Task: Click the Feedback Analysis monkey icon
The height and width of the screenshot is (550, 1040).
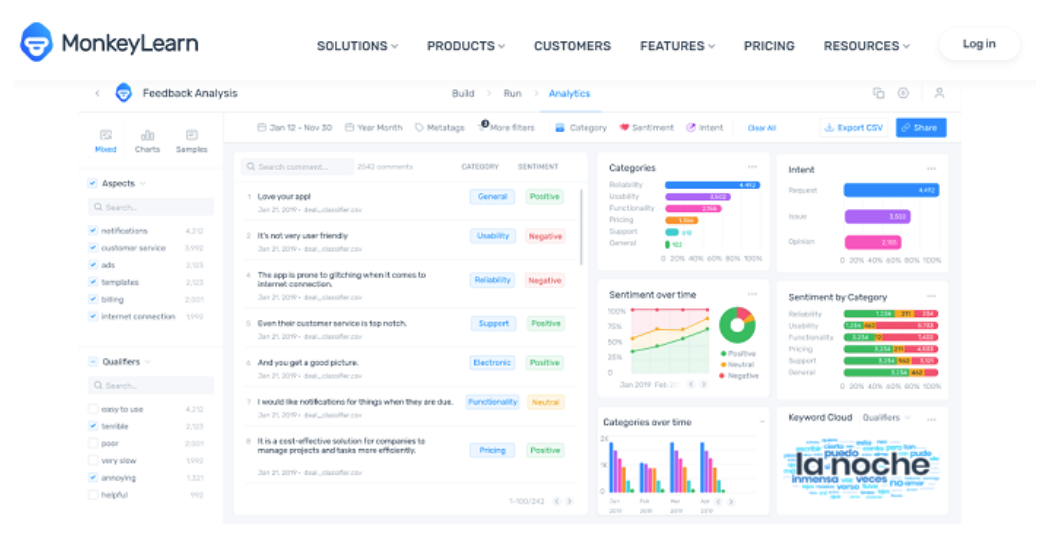Action: coord(123,93)
